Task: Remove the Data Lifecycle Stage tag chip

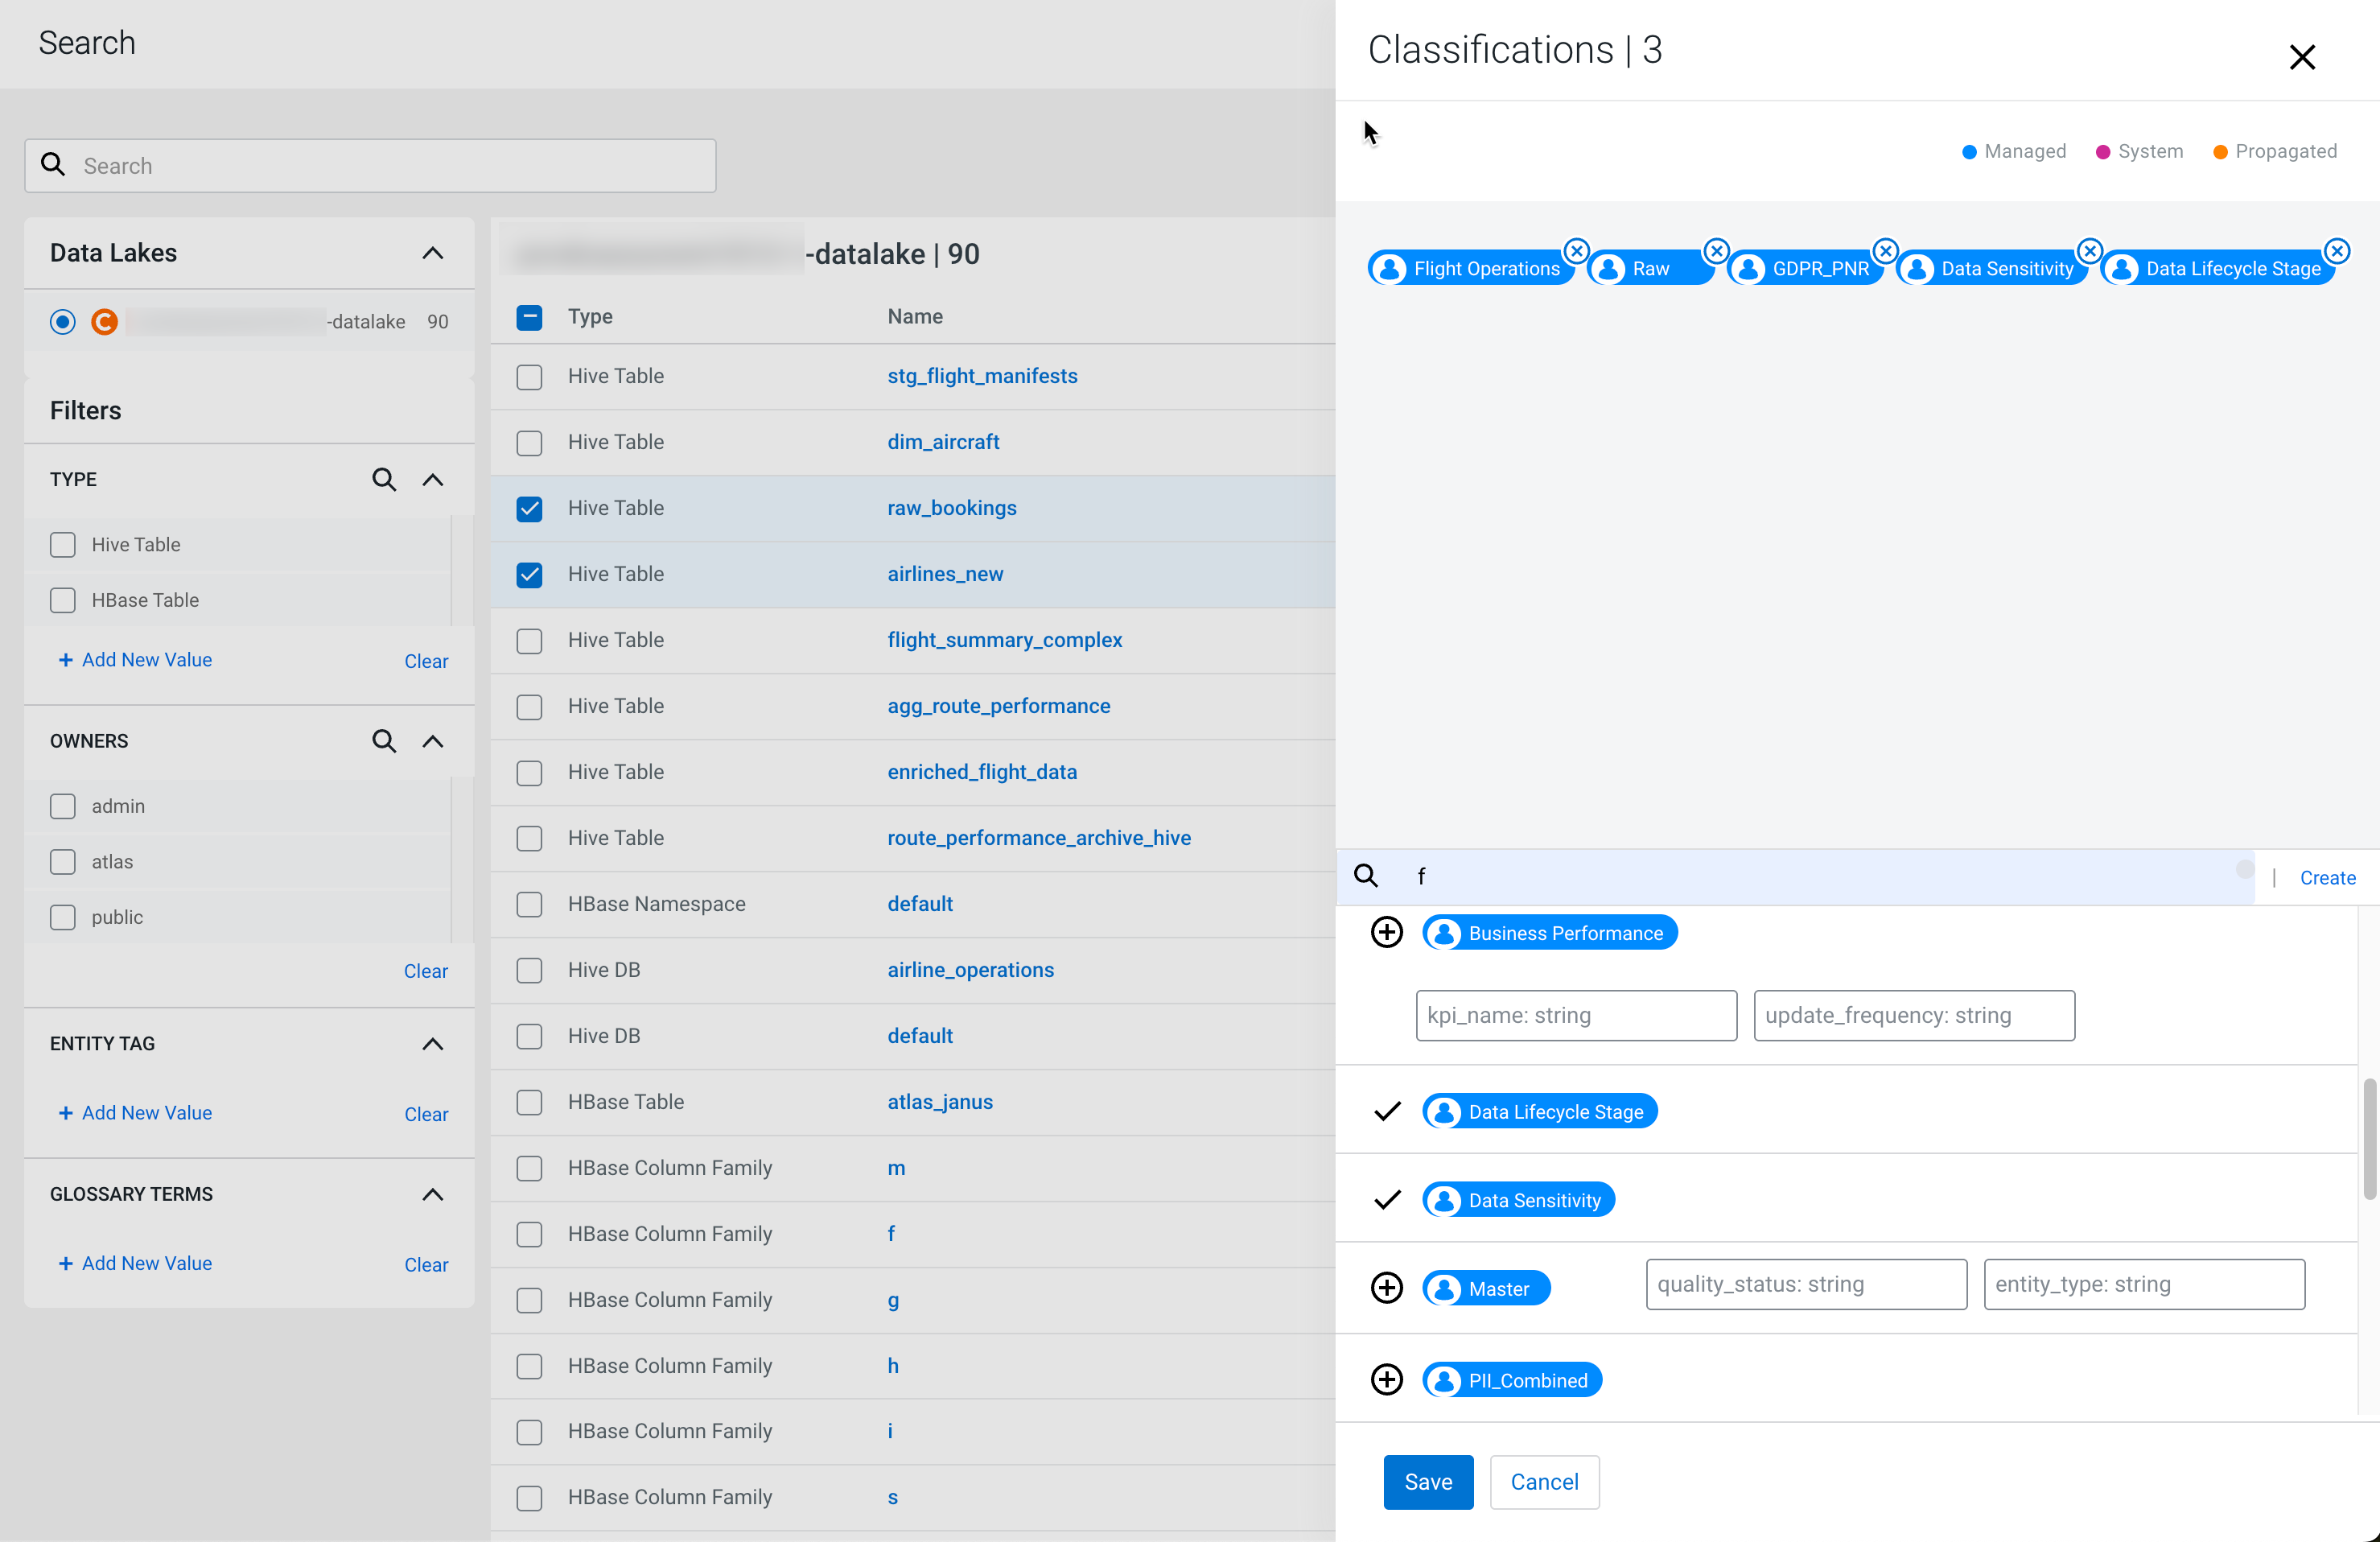Action: coord(2337,251)
